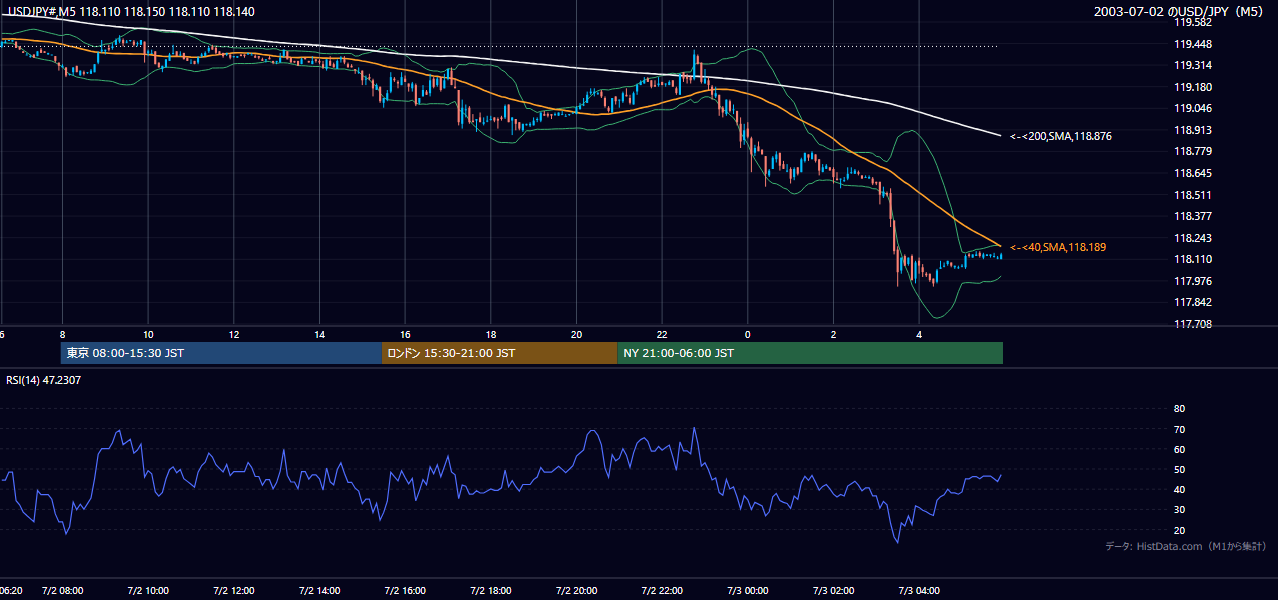Select the NY 21:00-06:00 JST session bar
The height and width of the screenshot is (600, 1278).
tap(810, 353)
